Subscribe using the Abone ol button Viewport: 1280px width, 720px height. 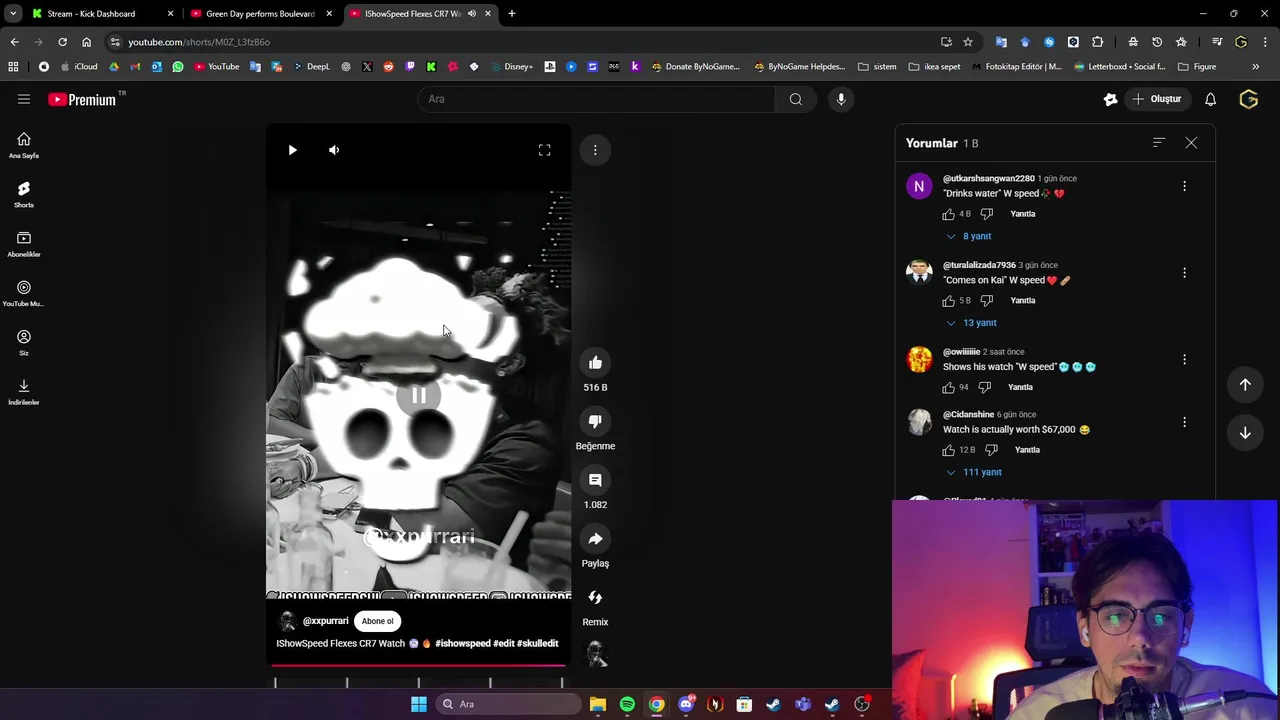[378, 621]
